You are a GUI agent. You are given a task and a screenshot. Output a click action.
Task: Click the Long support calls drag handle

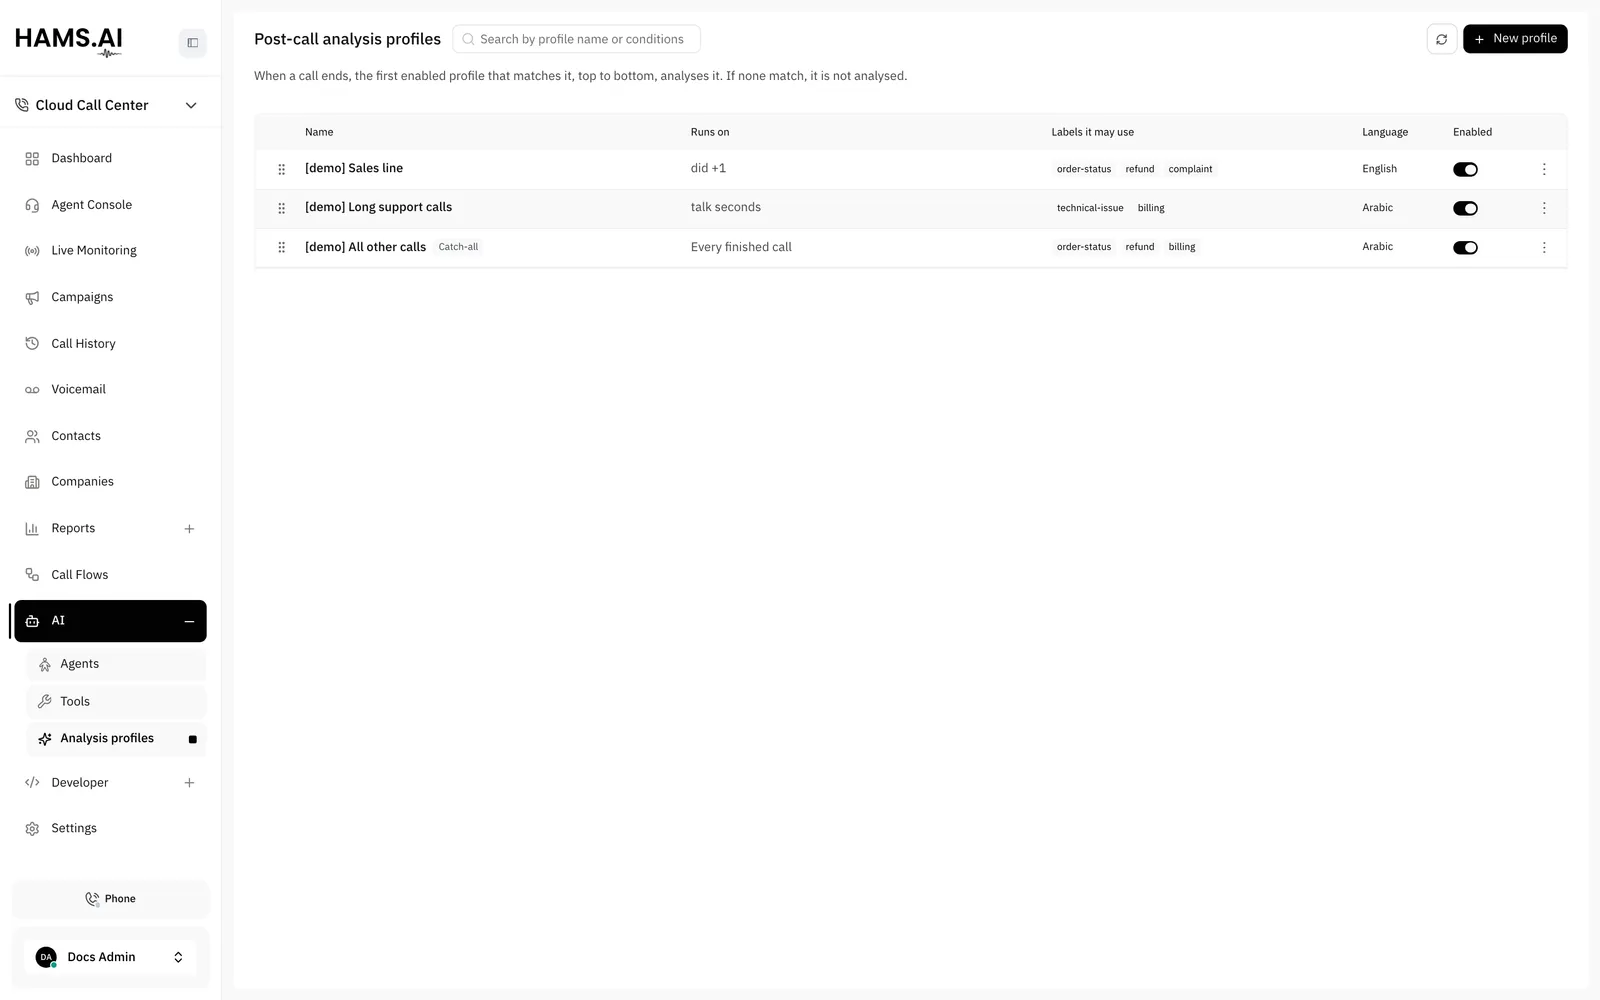[x=281, y=208]
